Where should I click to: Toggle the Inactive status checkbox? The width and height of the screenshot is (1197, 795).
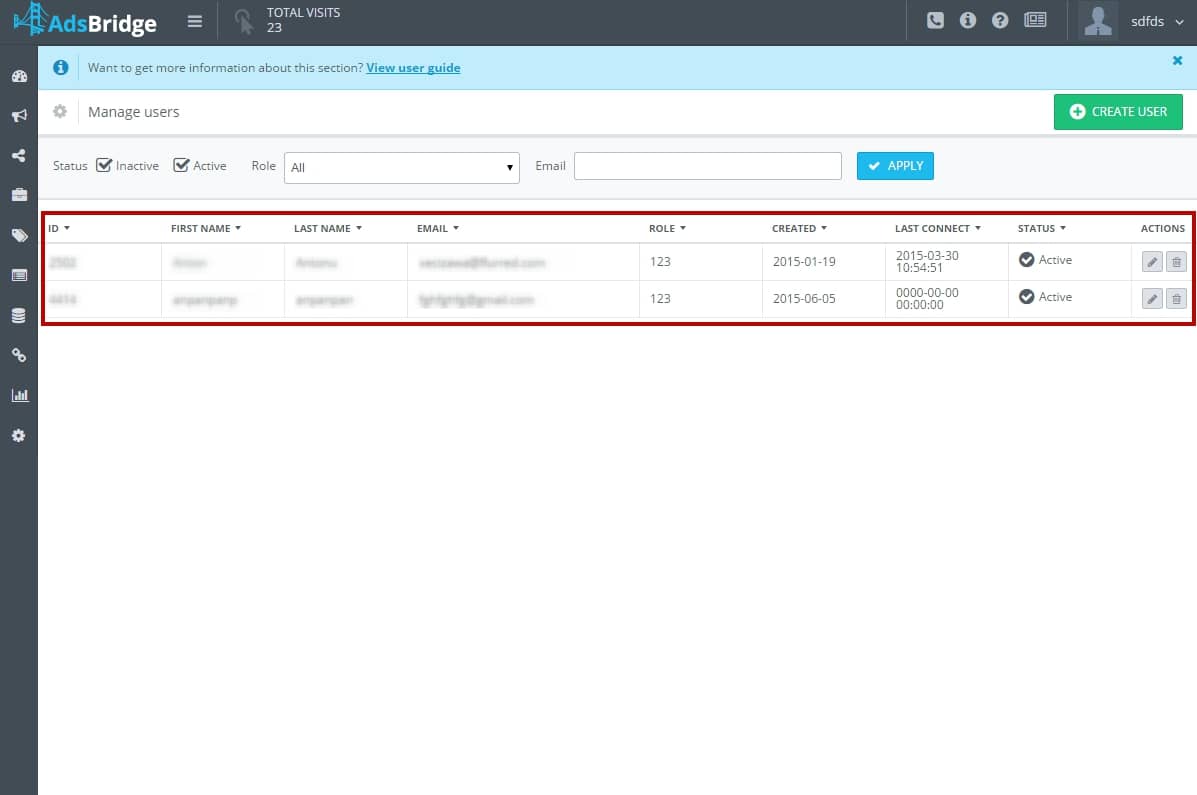[104, 165]
